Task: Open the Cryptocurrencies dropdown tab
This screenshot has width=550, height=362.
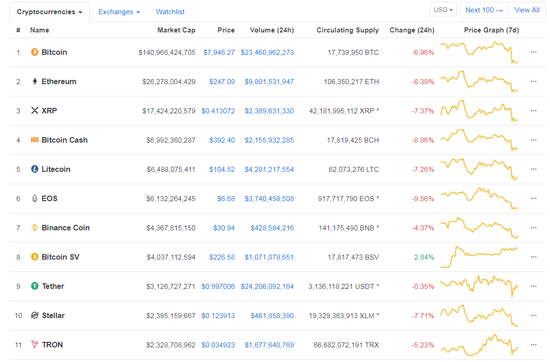Action: [x=49, y=12]
